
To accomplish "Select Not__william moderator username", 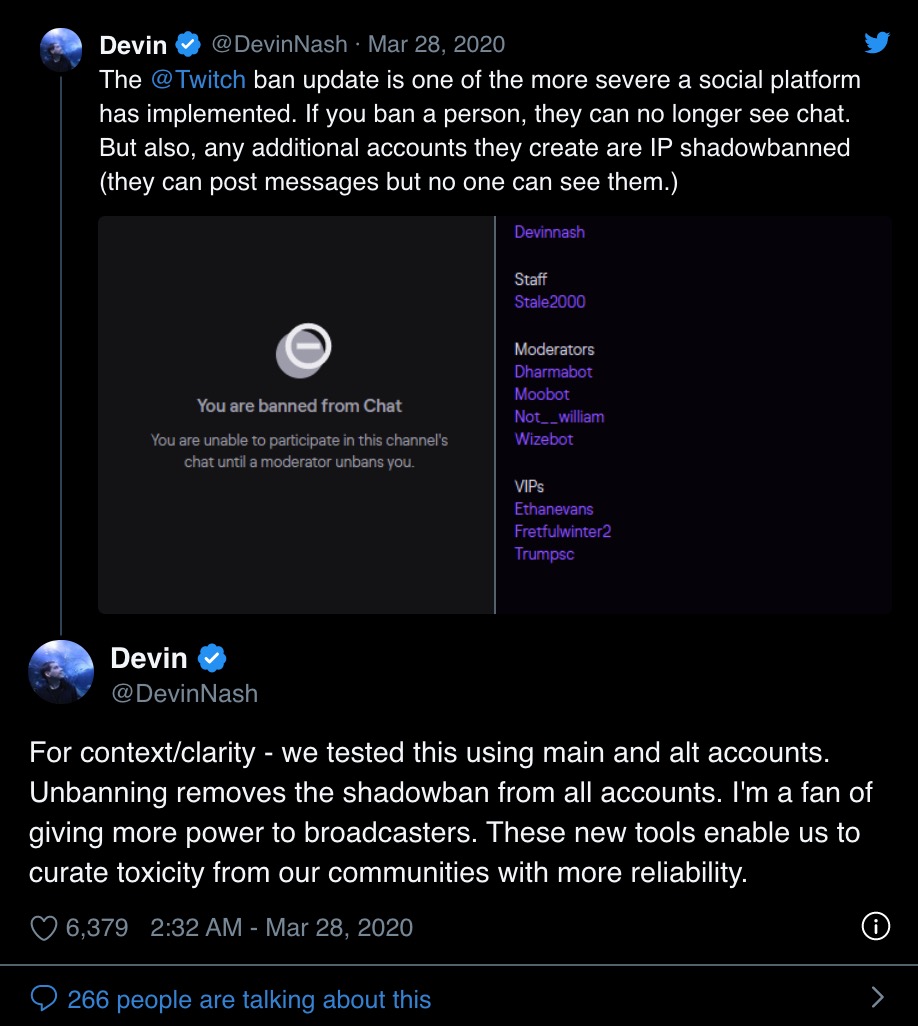I will tap(559, 417).
